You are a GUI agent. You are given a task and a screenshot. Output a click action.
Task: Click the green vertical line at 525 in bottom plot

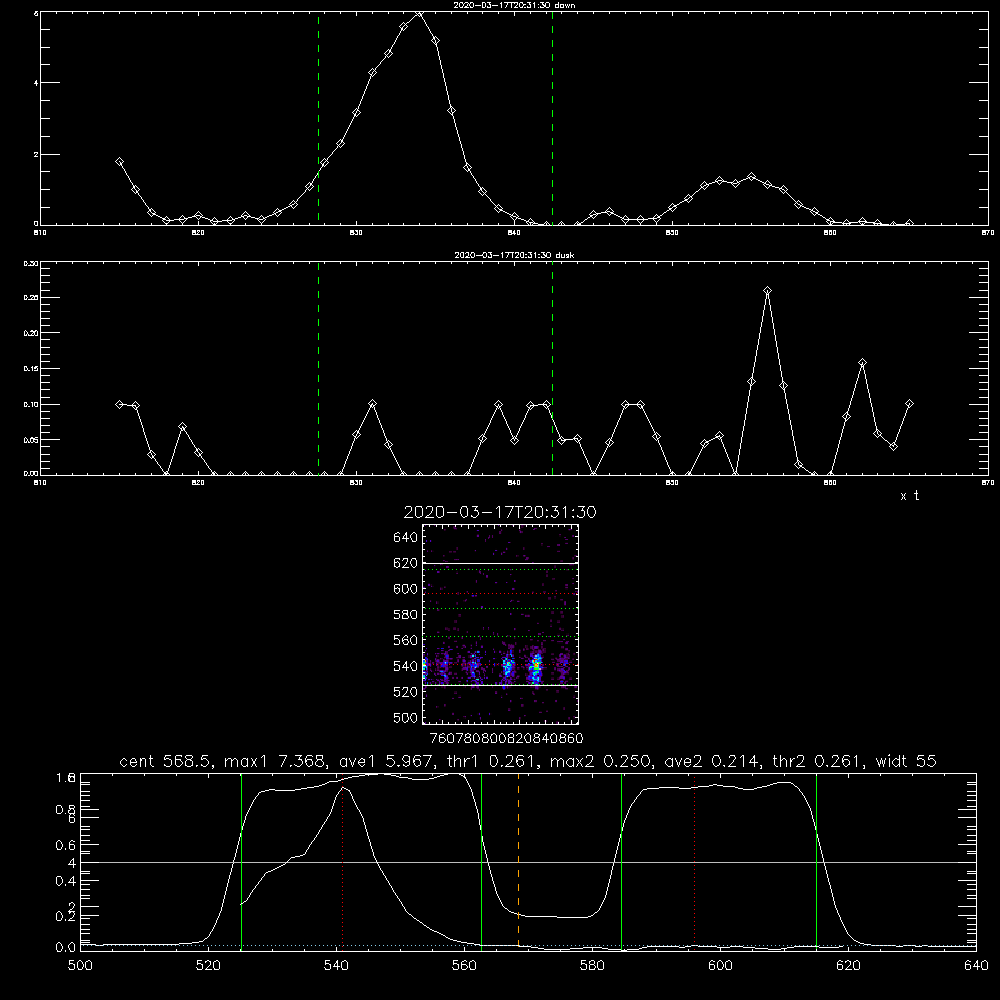click(241, 861)
